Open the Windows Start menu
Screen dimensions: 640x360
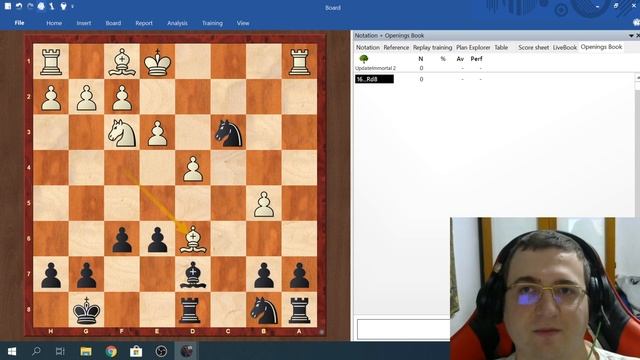pos(11,351)
